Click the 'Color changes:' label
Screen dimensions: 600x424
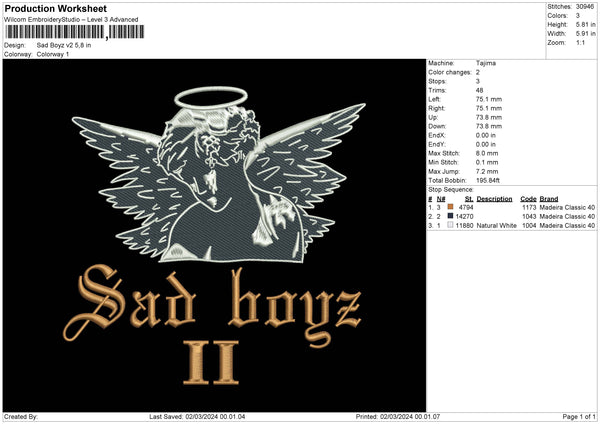click(450, 72)
